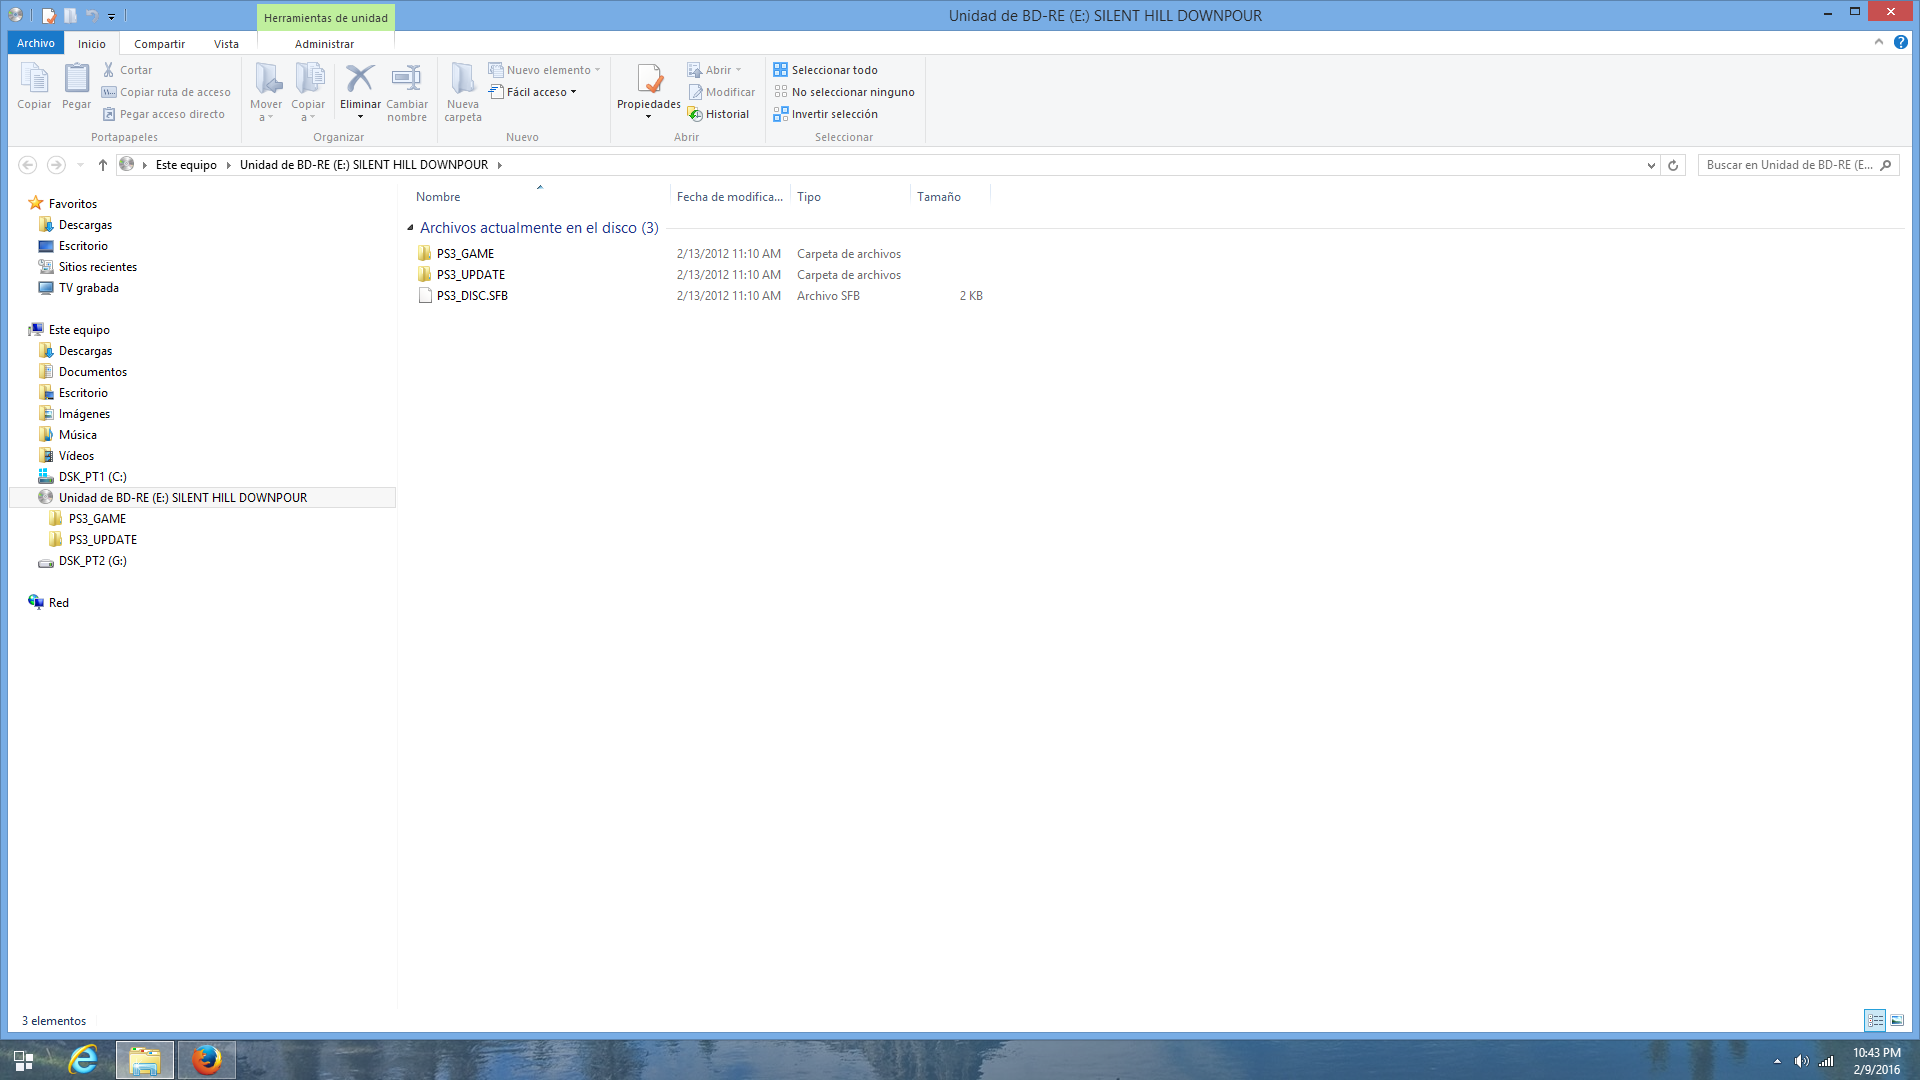Viewport: 1920px width, 1080px height.
Task: Sort by the Tamaño column header
Action: point(938,197)
